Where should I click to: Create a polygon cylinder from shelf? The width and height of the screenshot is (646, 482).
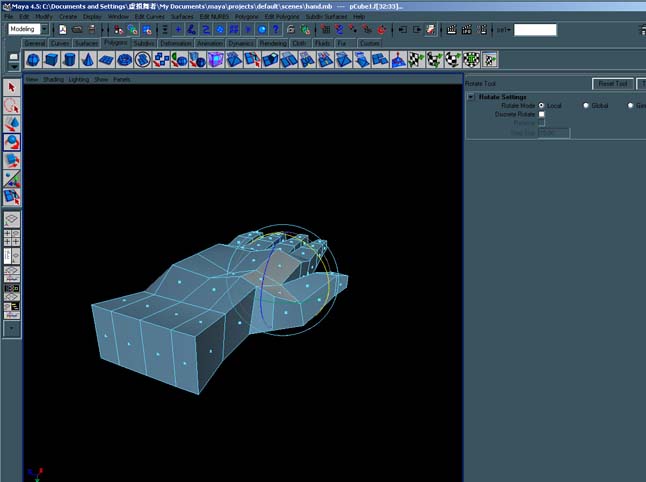[69, 60]
